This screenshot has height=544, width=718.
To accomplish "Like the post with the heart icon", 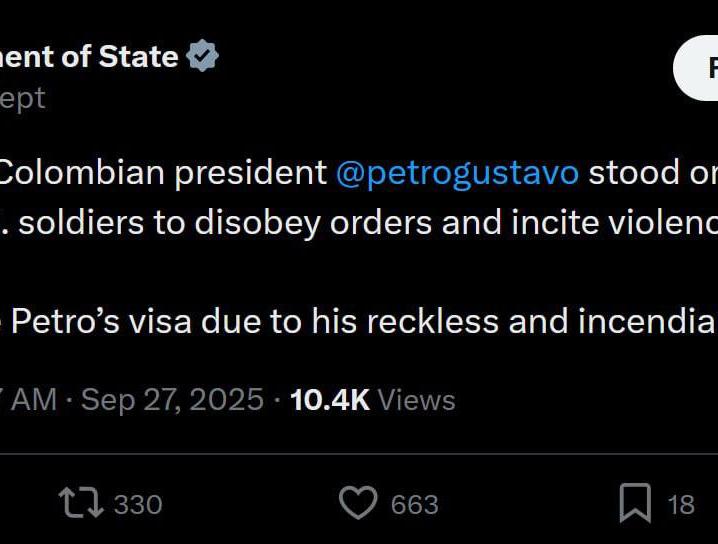I will click(358, 503).
